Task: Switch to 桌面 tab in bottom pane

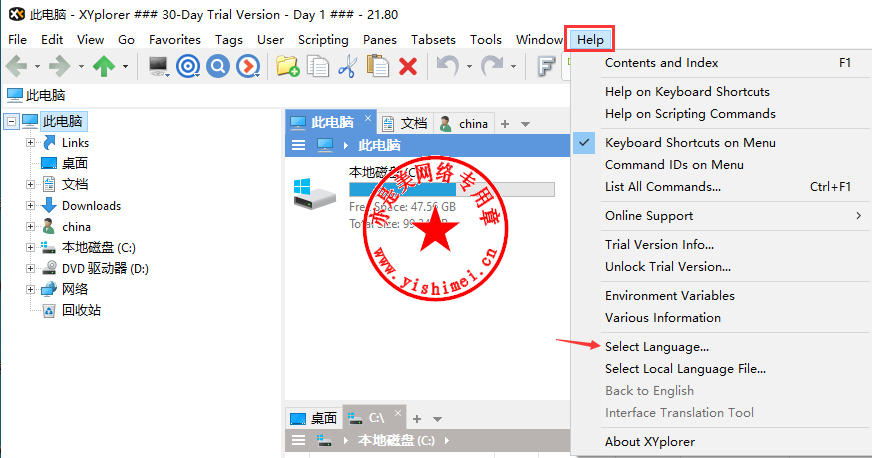Action: [x=314, y=418]
